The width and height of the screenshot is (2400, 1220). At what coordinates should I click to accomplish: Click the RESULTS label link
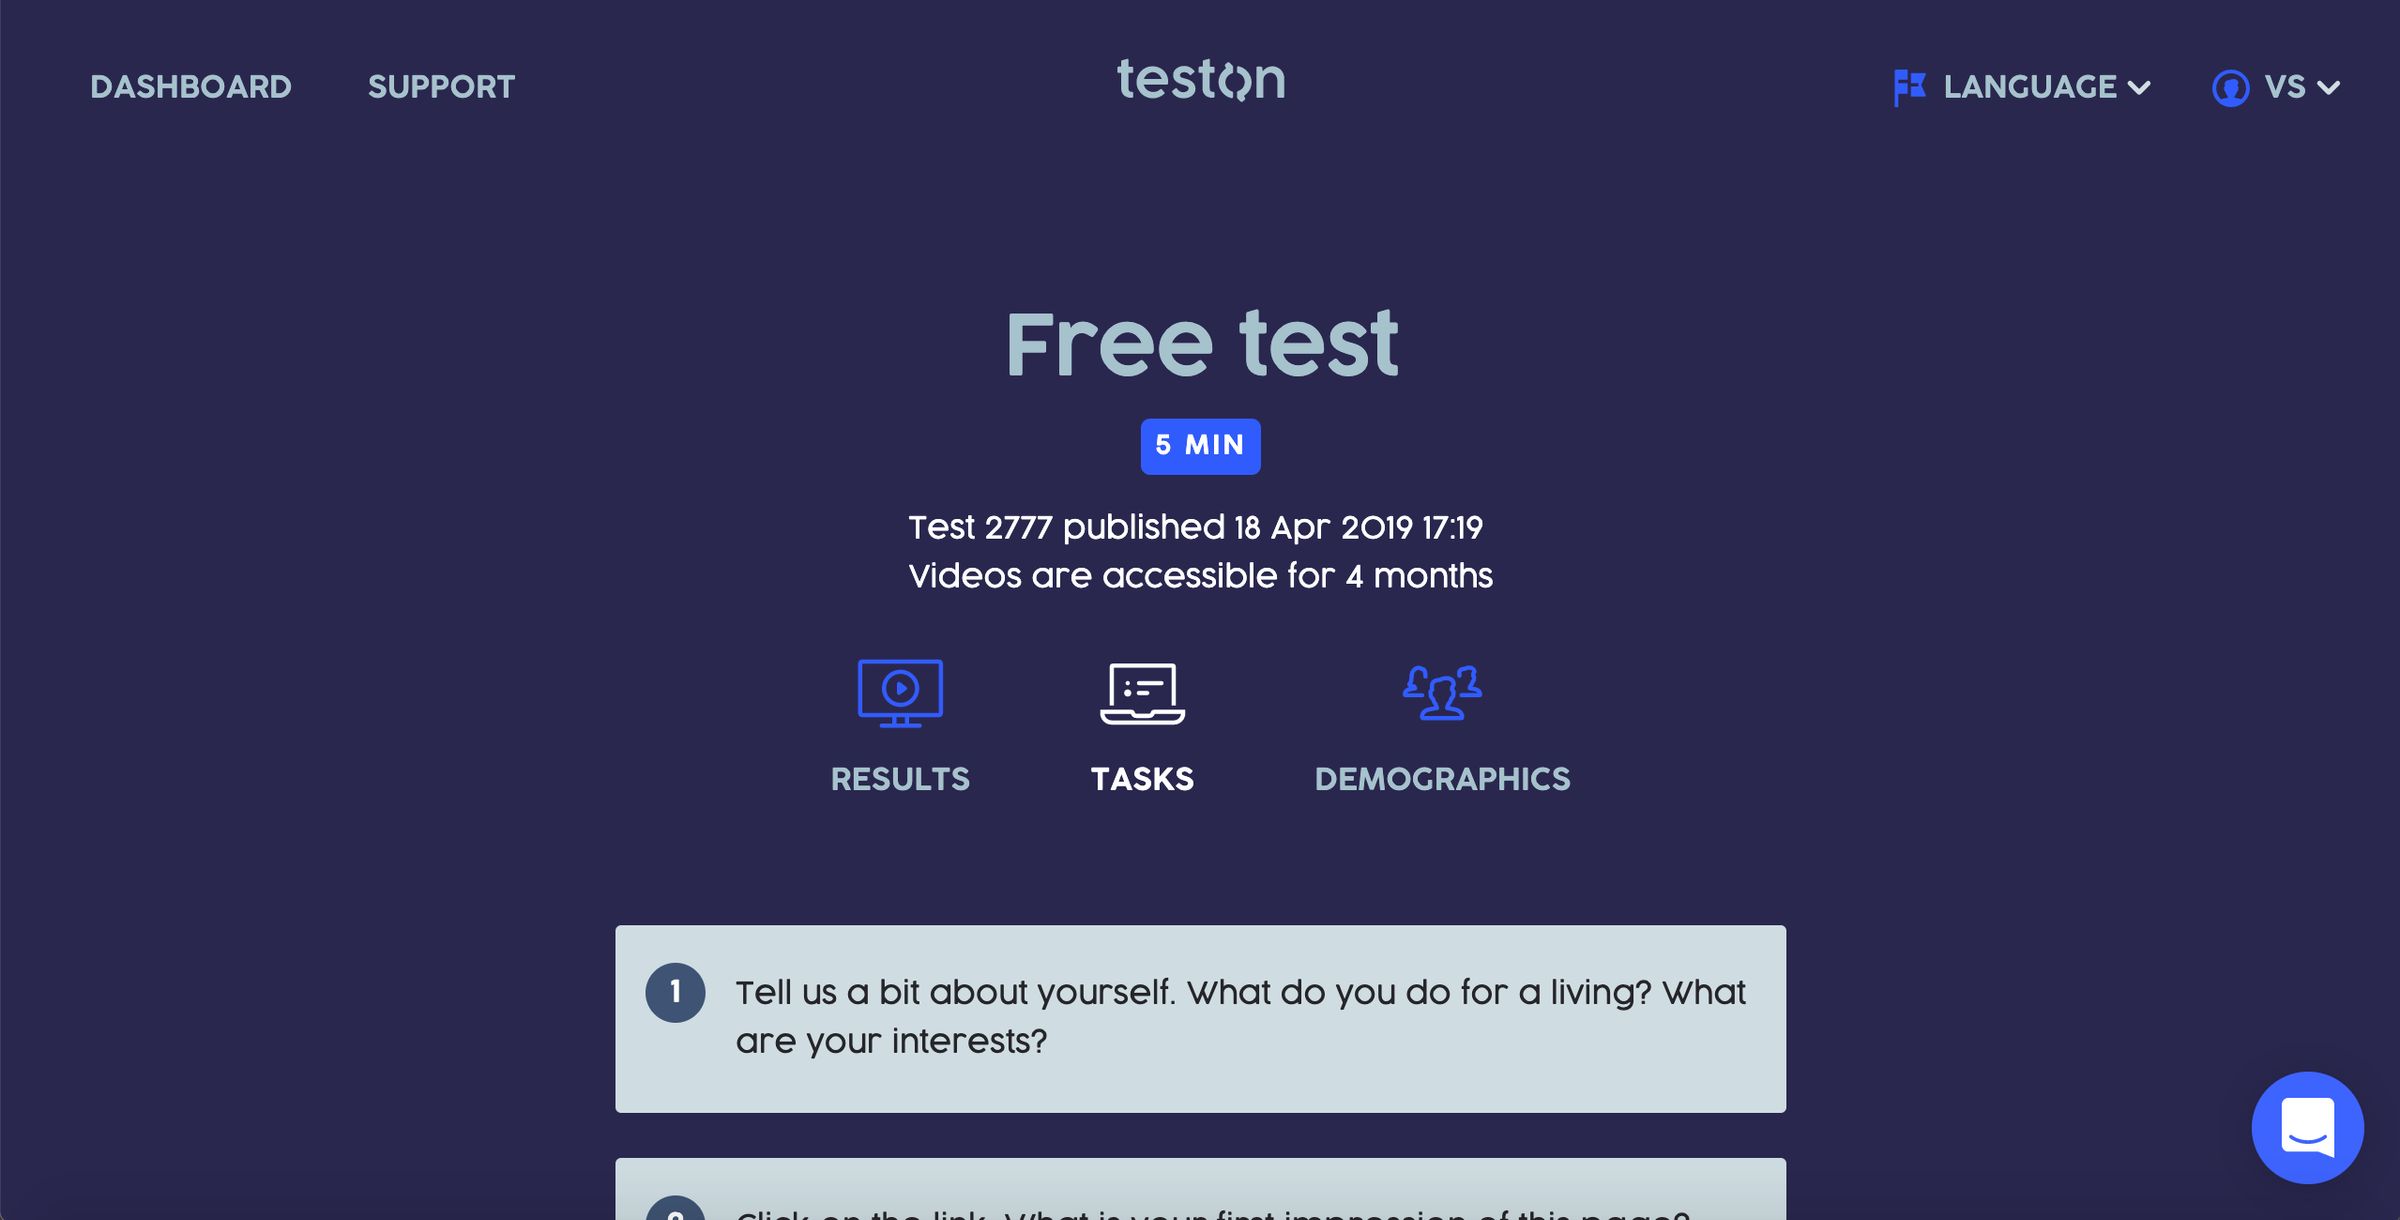(x=899, y=779)
